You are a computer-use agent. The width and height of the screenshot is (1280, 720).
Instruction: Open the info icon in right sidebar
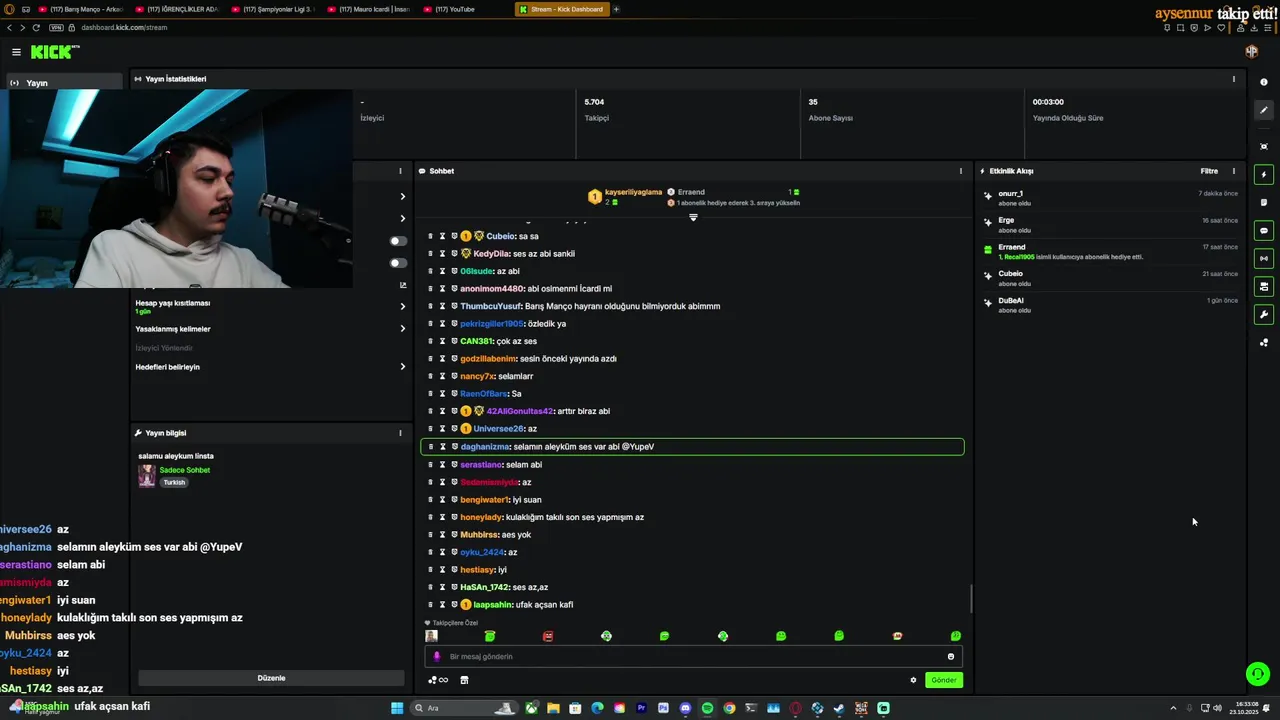click(x=1264, y=82)
